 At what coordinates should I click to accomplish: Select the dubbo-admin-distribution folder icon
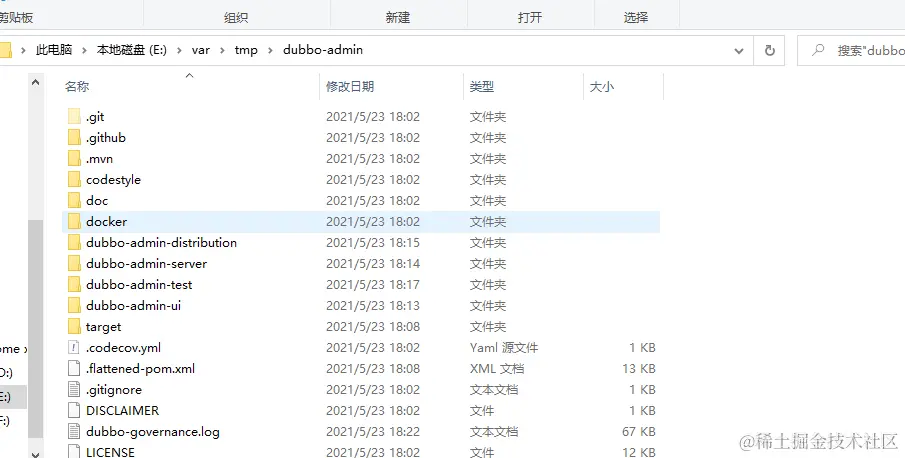pos(74,242)
